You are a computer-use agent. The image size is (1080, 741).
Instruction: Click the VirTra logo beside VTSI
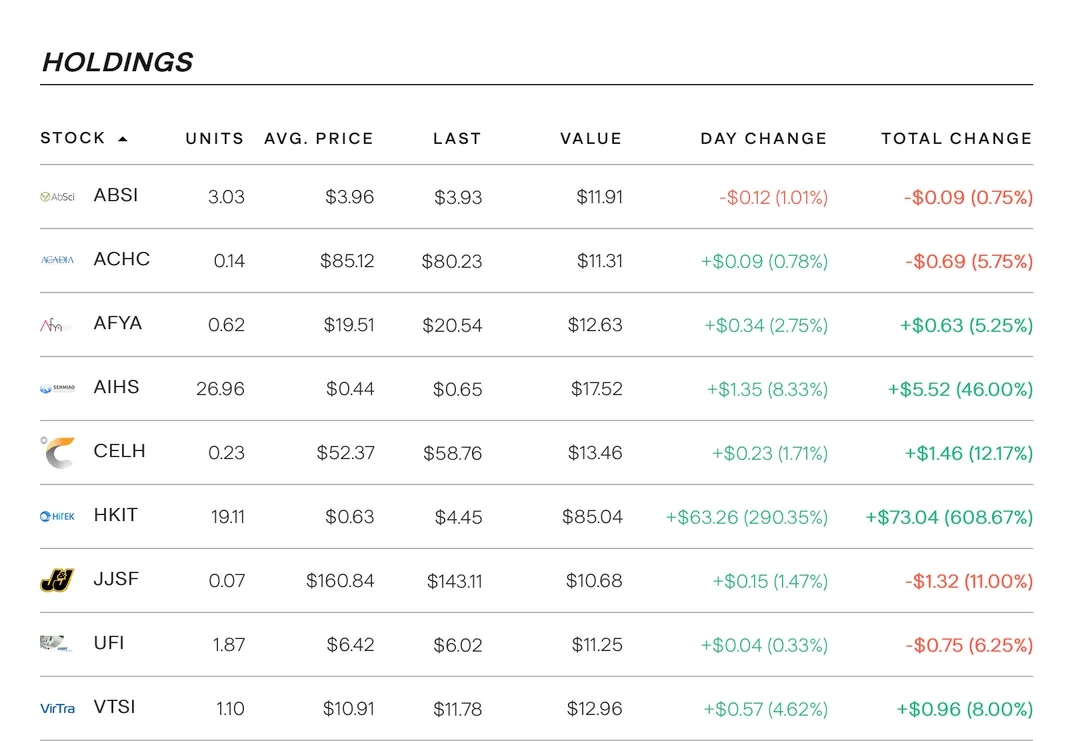(57, 708)
